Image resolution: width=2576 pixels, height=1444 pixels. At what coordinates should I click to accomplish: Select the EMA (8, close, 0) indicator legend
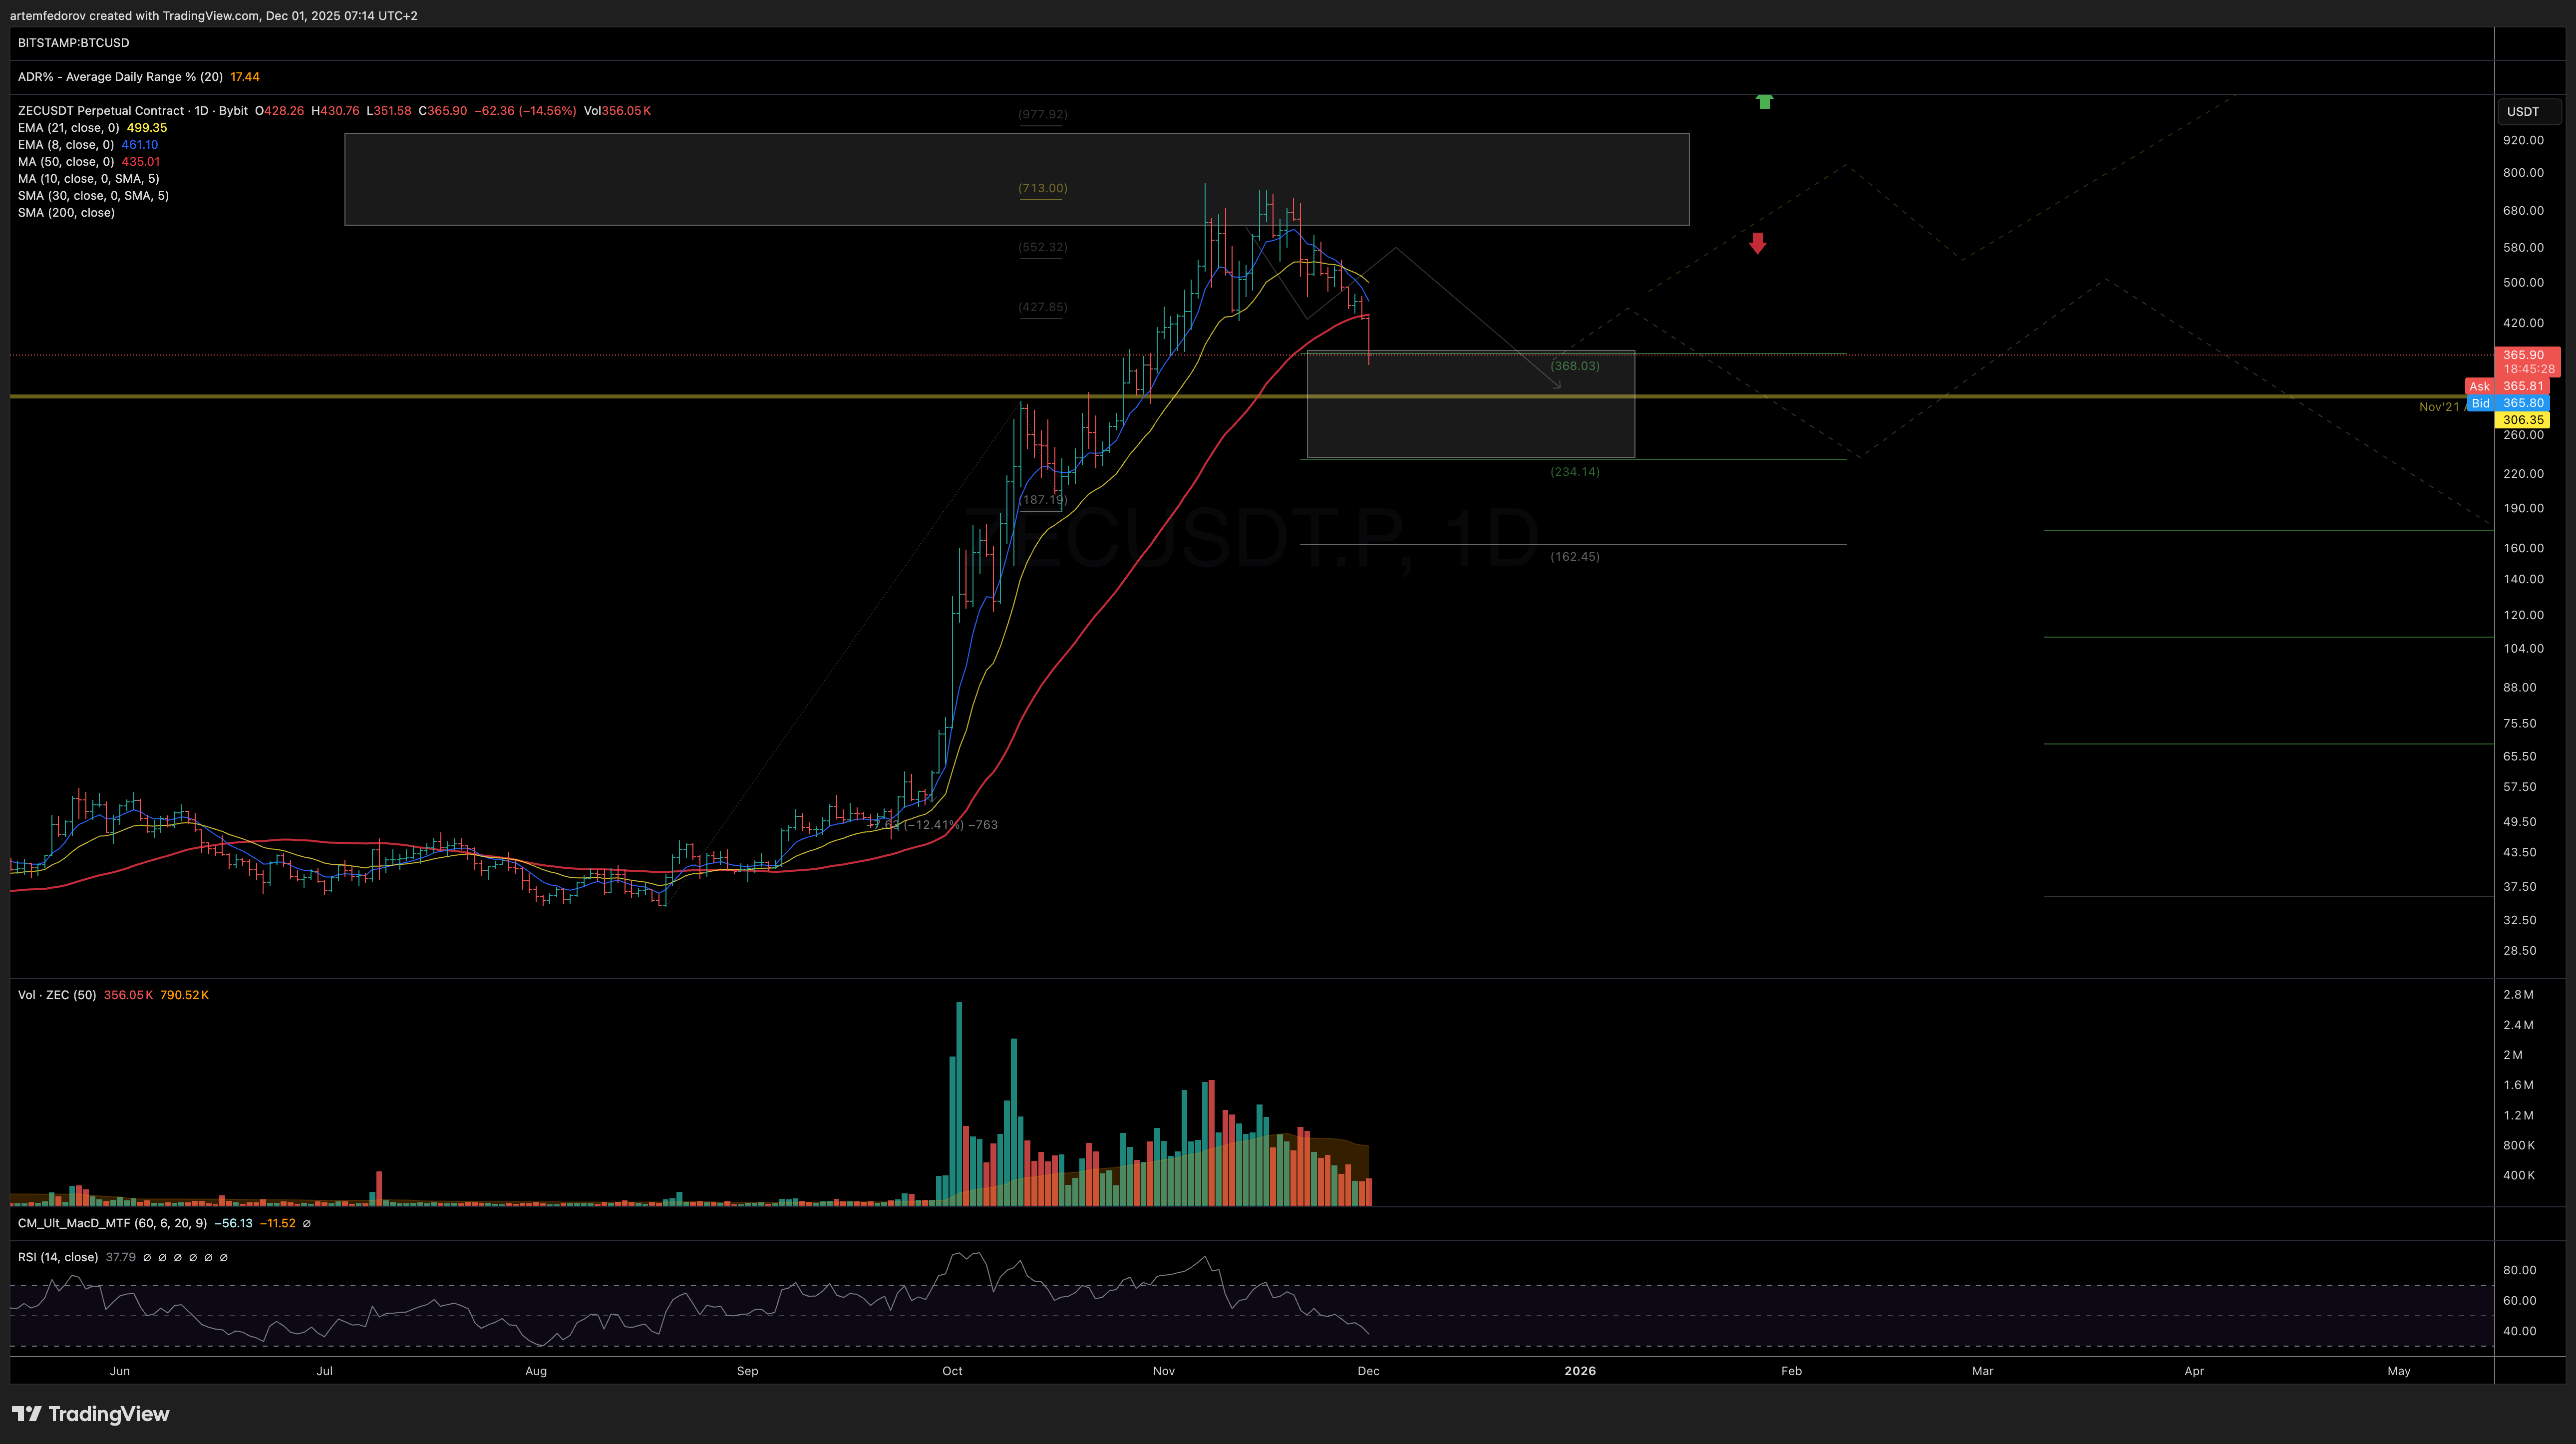pyautogui.click(x=65, y=145)
